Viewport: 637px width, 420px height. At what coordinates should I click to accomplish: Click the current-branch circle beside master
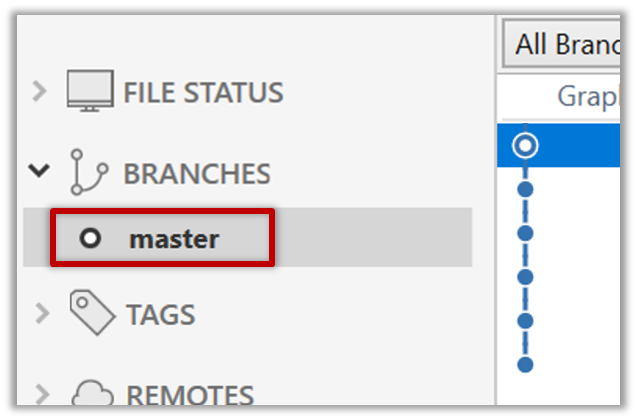pos(90,239)
